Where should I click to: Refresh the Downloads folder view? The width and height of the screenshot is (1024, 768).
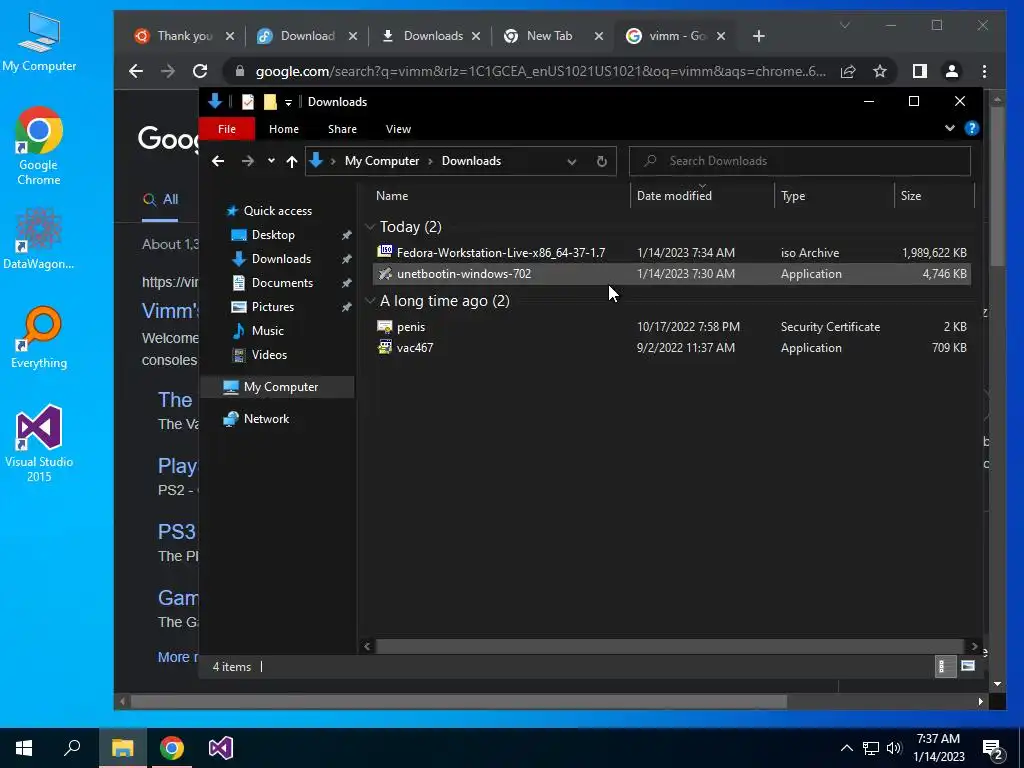coord(601,161)
